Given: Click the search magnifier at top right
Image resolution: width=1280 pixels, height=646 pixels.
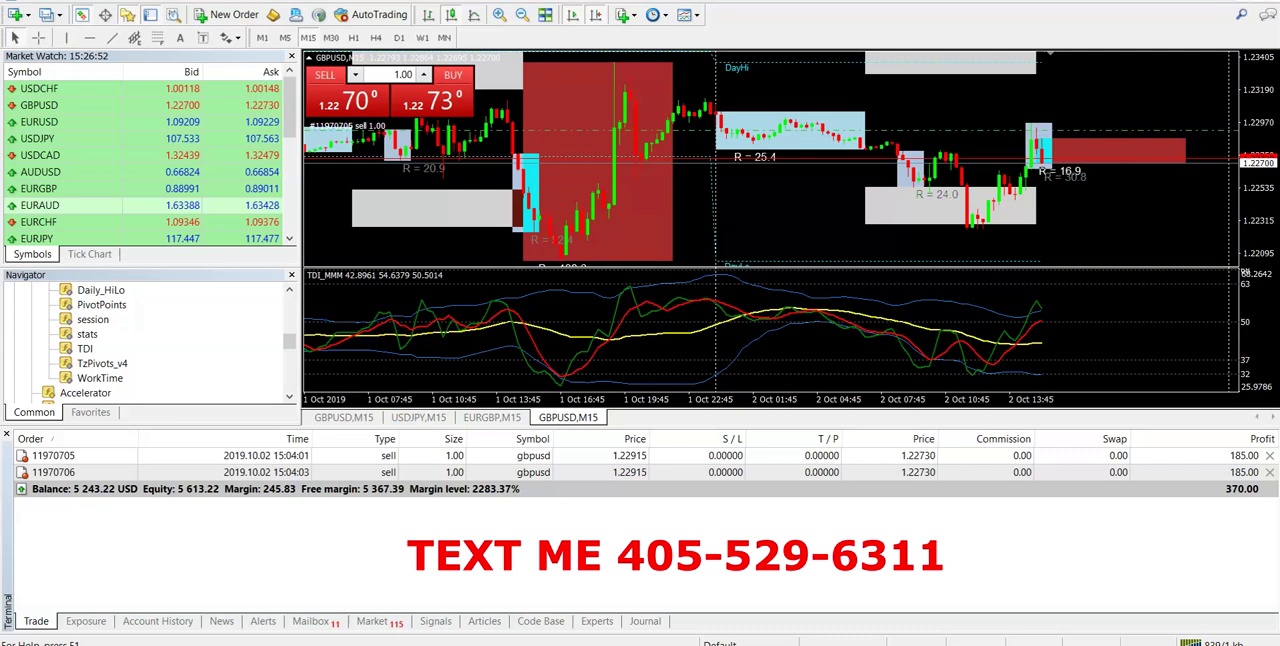Looking at the screenshot, I should (x=1241, y=15).
